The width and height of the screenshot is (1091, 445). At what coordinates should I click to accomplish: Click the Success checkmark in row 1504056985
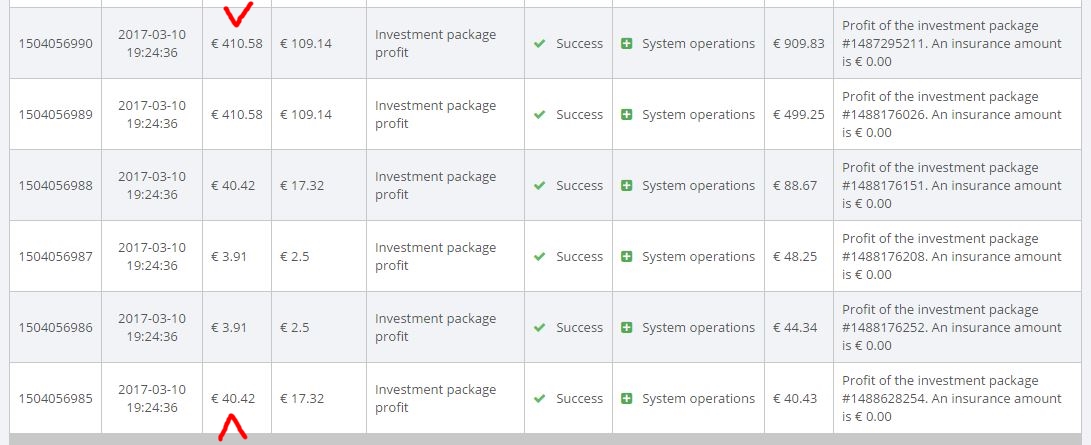coord(540,399)
